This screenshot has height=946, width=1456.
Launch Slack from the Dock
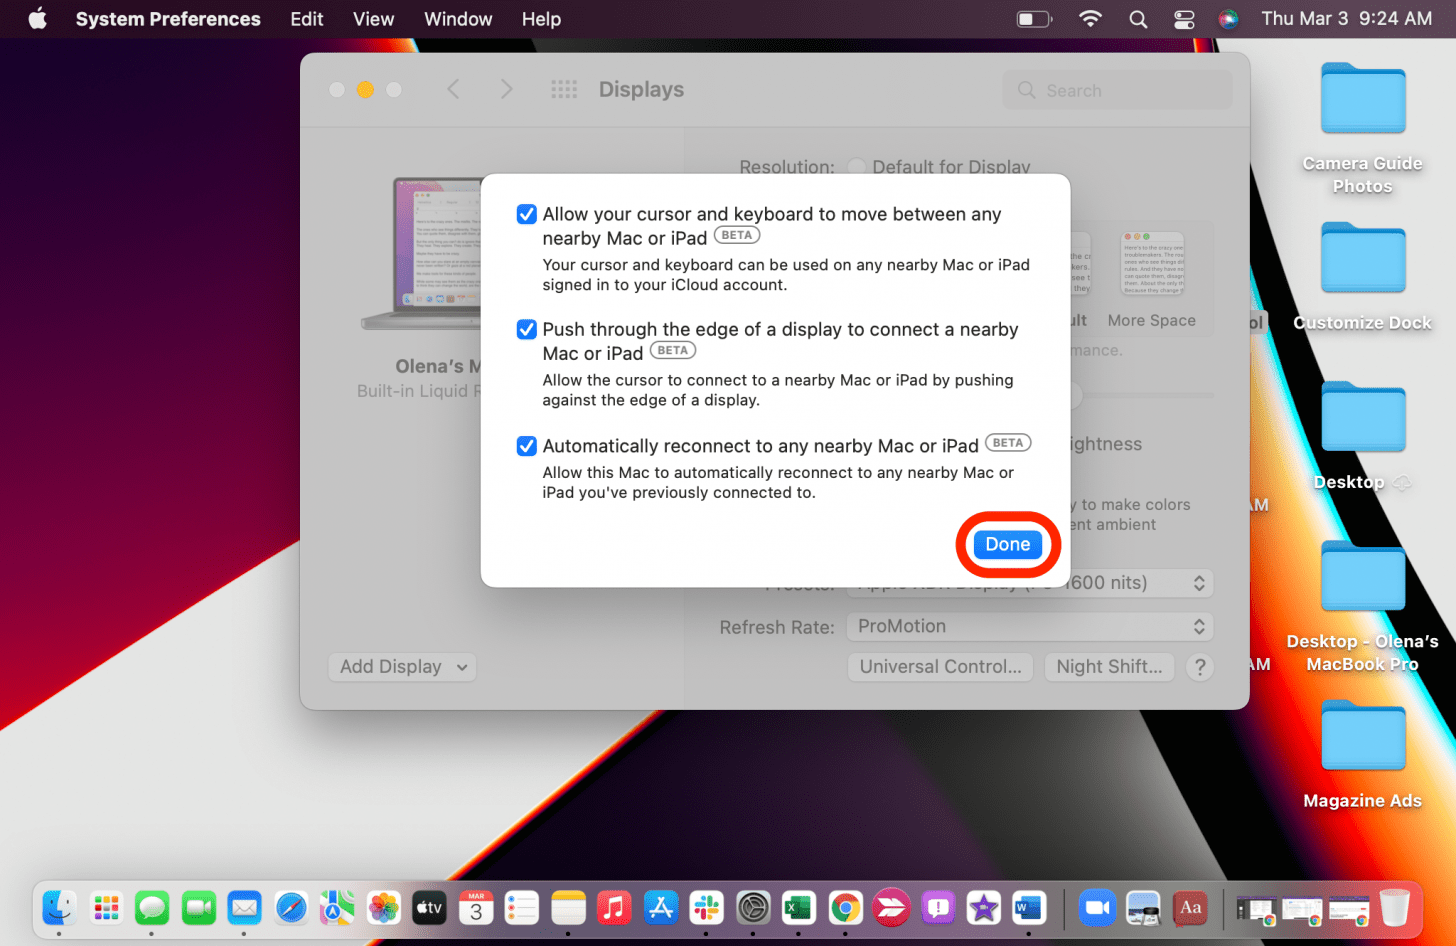706,908
